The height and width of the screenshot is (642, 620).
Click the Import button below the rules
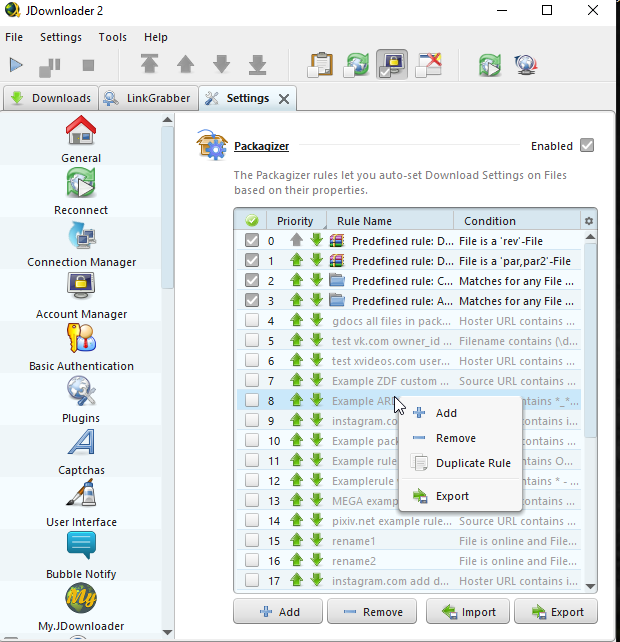(468, 612)
